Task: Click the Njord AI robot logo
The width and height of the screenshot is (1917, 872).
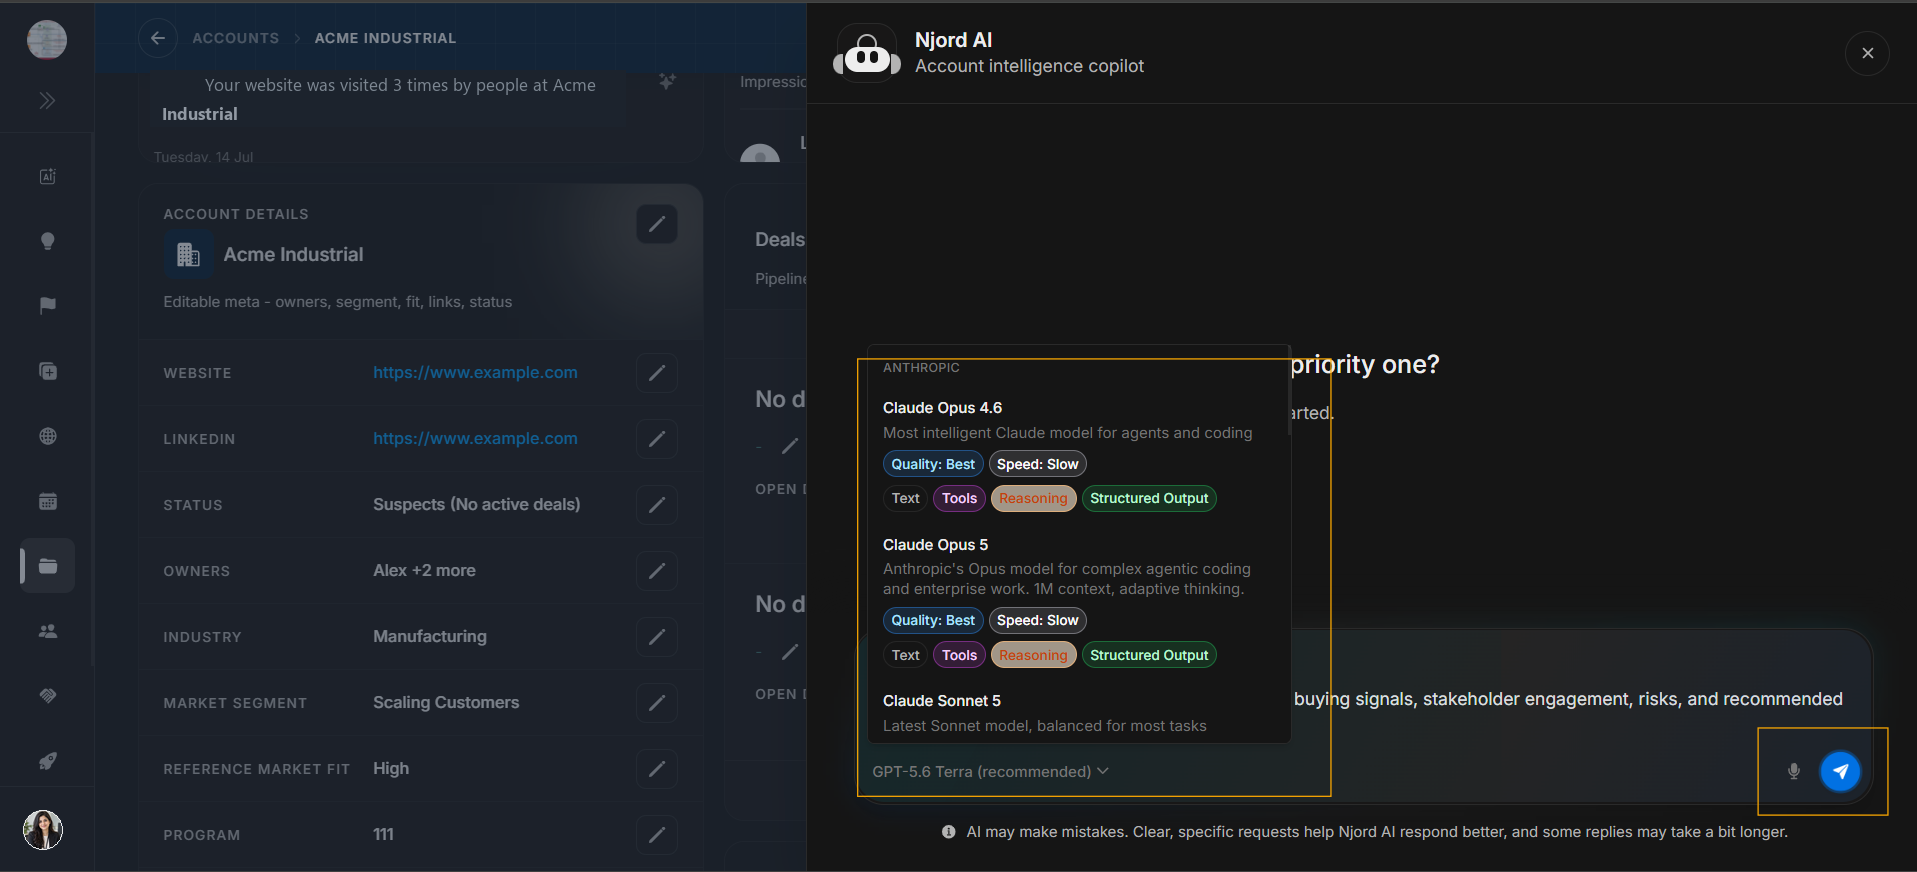Action: (867, 53)
